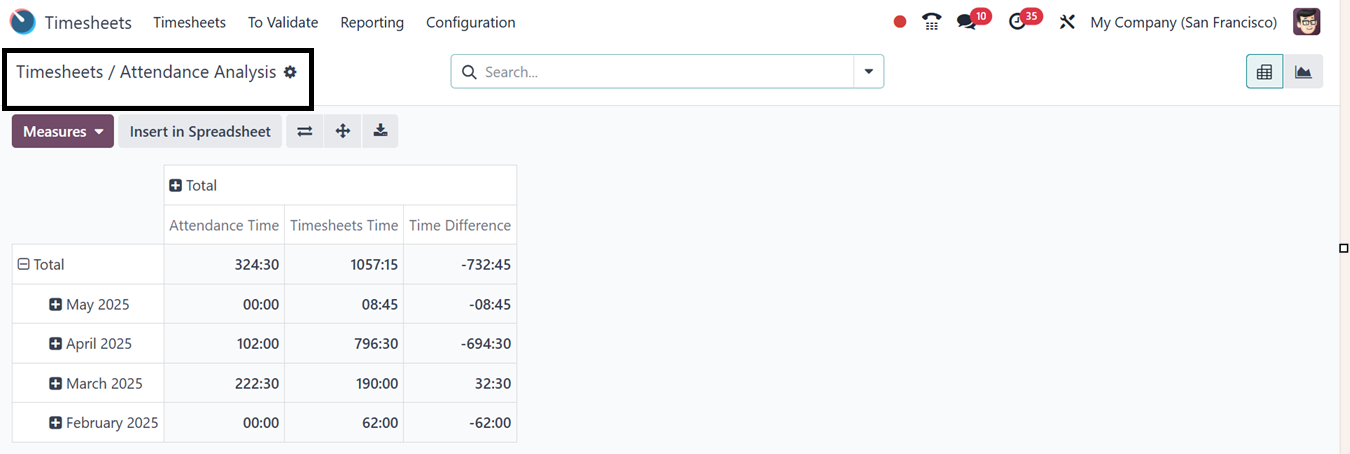Viewport: 1350px width, 454px height.
Task: Download the pivot table as xlsx
Action: (x=380, y=131)
